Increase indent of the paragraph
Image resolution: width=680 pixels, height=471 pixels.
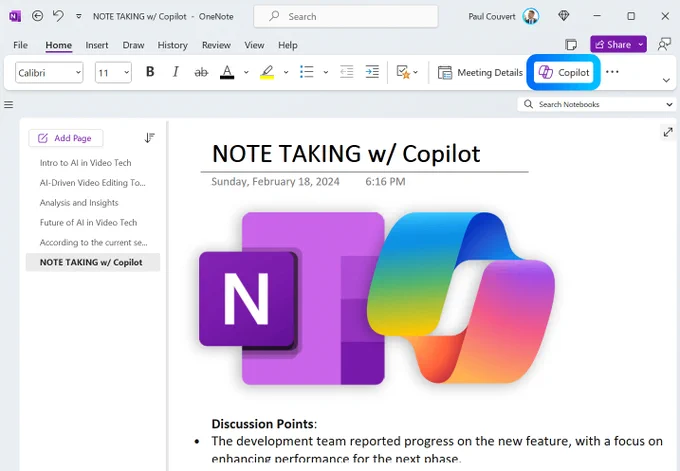tap(372, 72)
